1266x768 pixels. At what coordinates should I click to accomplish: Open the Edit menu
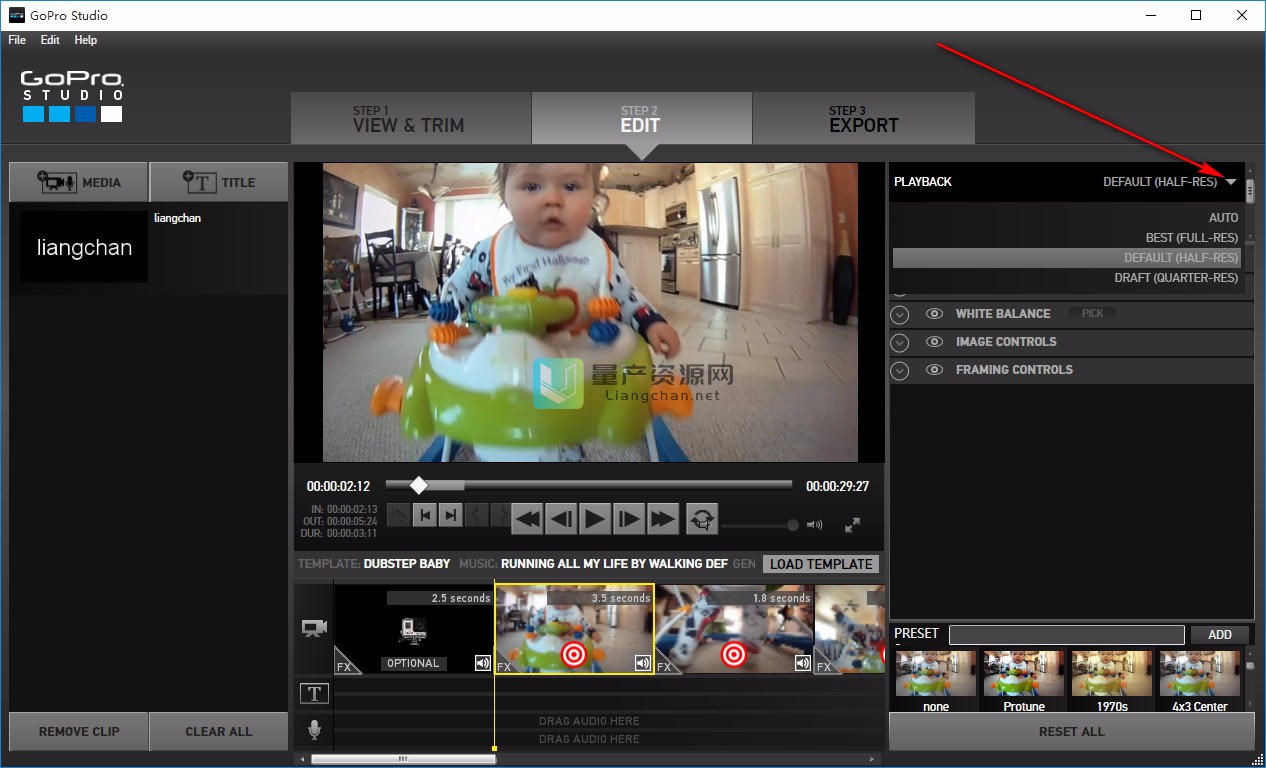coord(50,40)
